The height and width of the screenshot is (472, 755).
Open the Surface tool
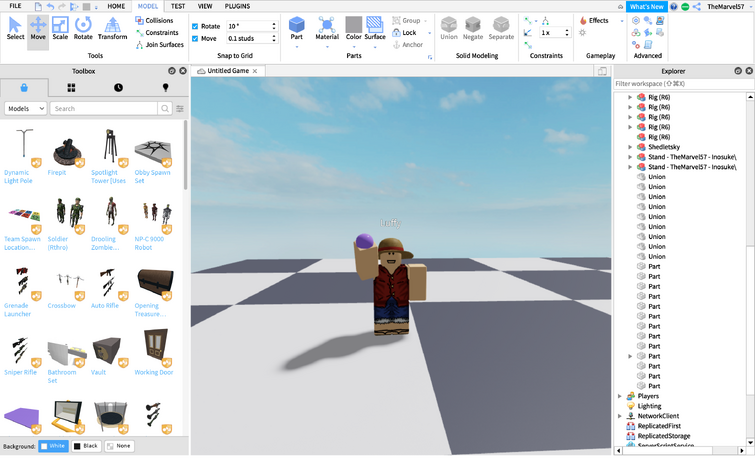(375, 28)
